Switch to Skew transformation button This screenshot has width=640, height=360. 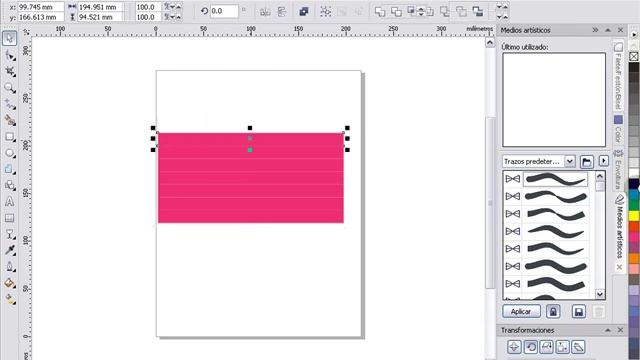pos(578,347)
